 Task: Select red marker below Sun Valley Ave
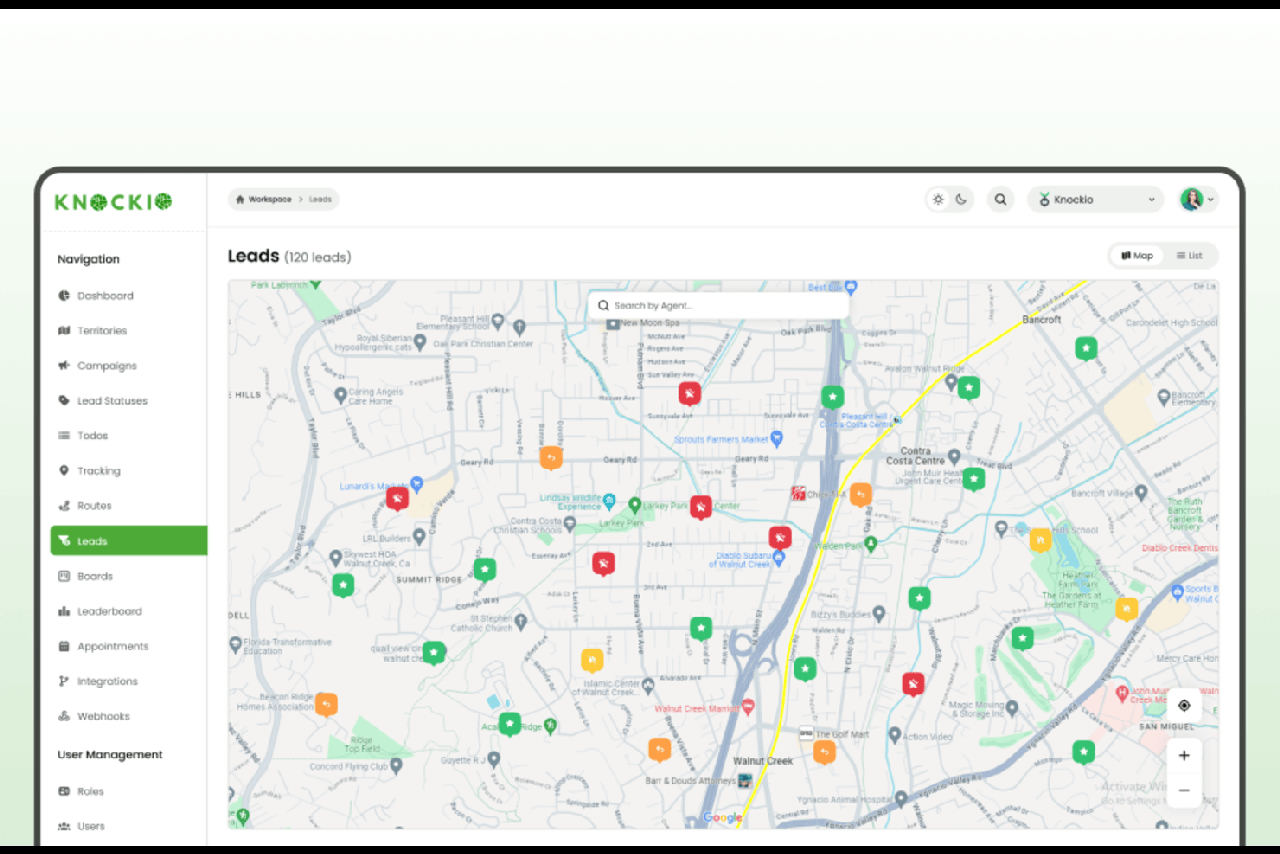click(689, 393)
